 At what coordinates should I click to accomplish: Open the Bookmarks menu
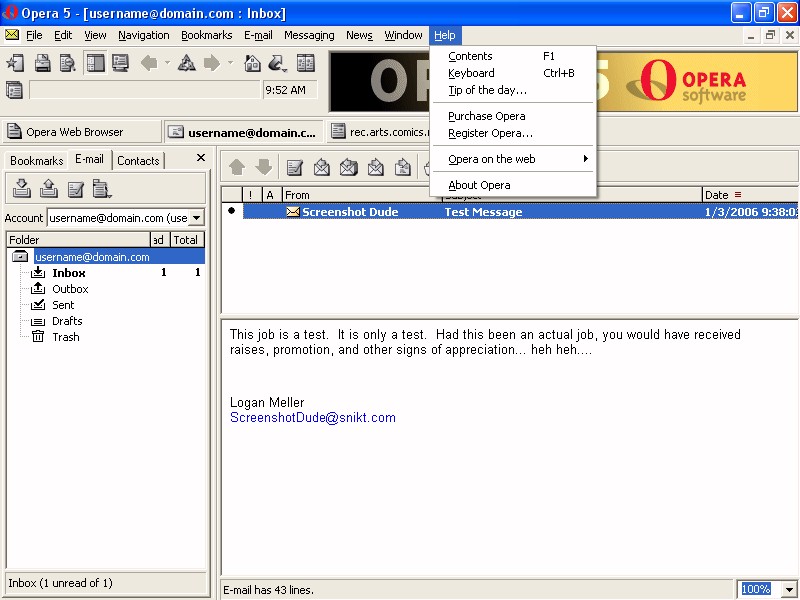click(x=207, y=35)
